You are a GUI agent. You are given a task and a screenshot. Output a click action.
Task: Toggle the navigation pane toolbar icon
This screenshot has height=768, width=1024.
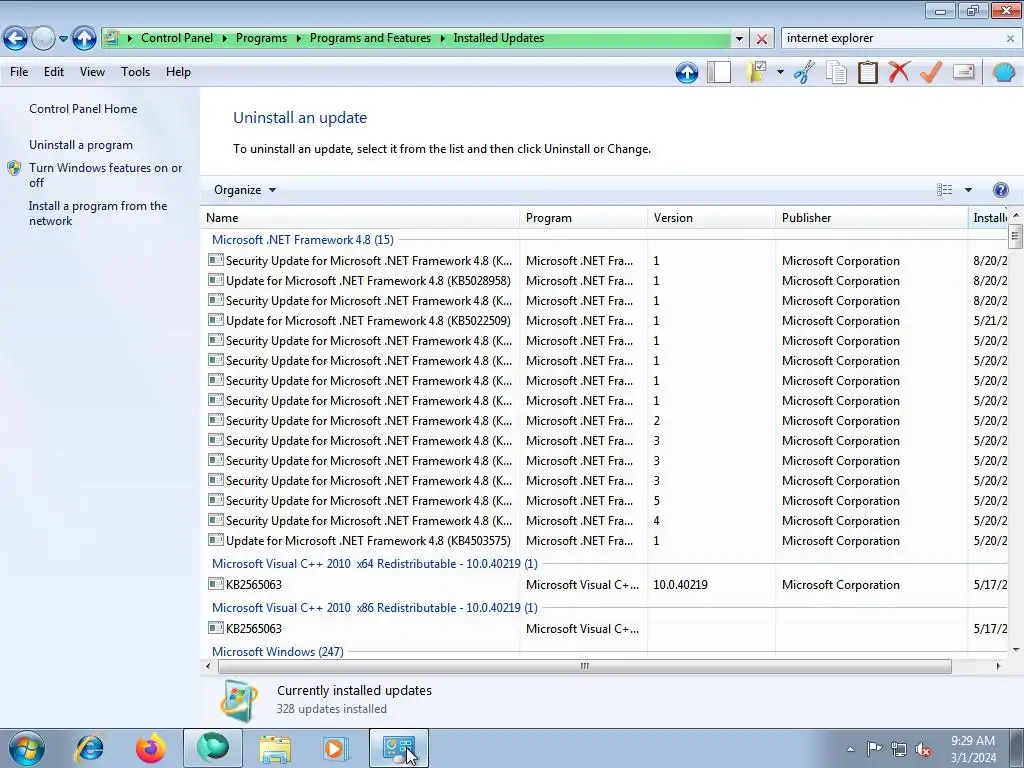point(718,72)
